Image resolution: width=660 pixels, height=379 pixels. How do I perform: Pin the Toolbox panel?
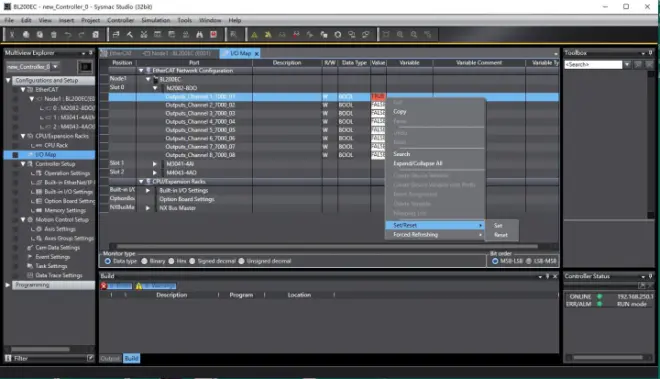point(650,53)
